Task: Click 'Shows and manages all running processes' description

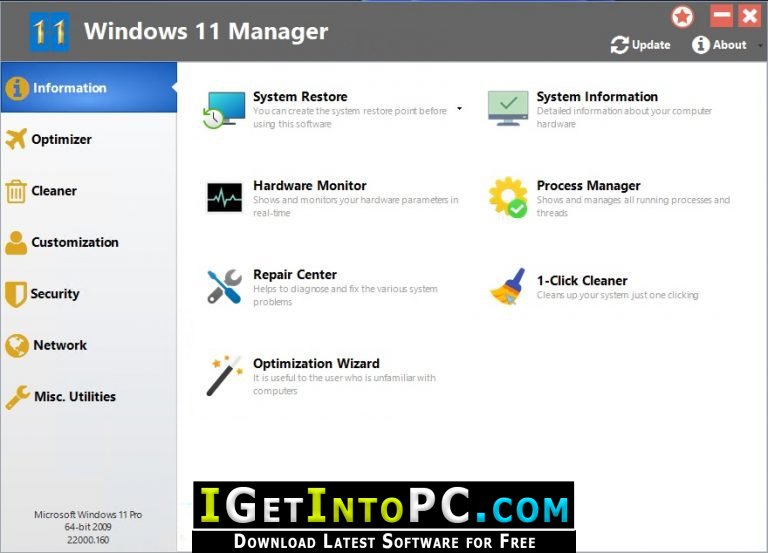Action: [633, 206]
